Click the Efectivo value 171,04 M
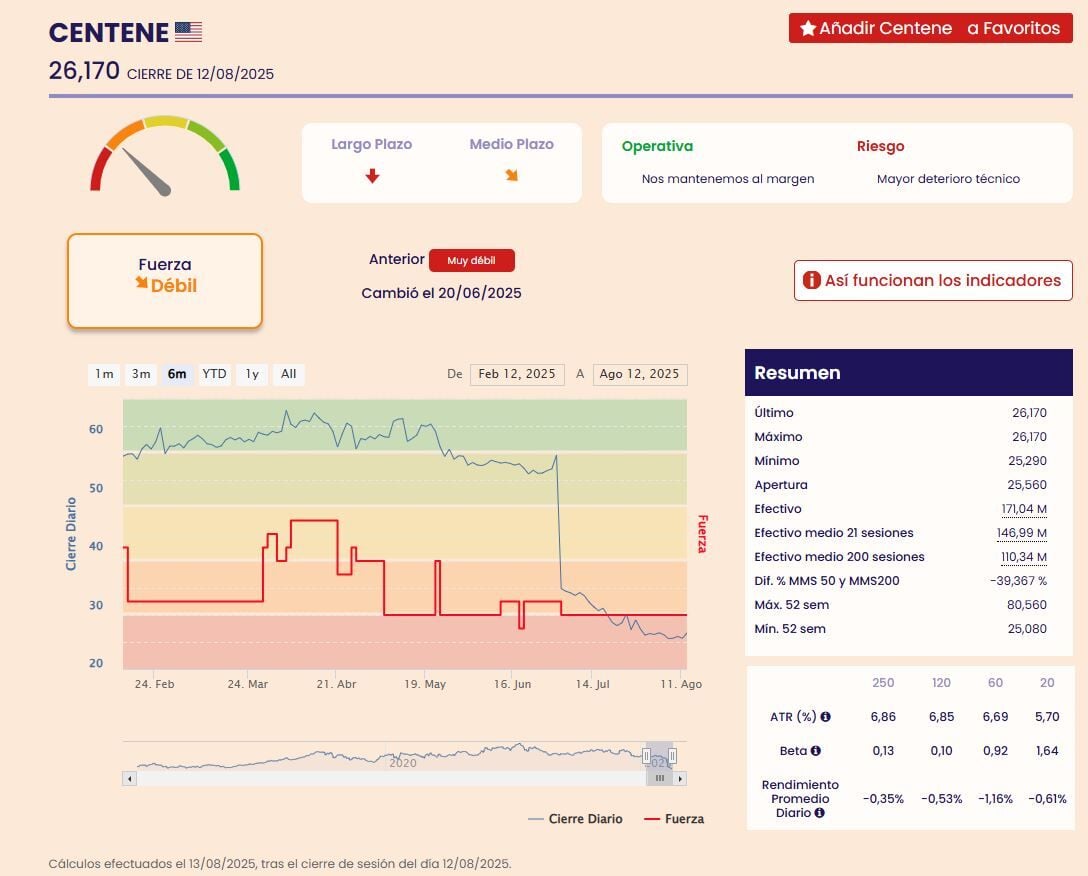This screenshot has height=876, width=1088. pyautogui.click(x=1023, y=509)
